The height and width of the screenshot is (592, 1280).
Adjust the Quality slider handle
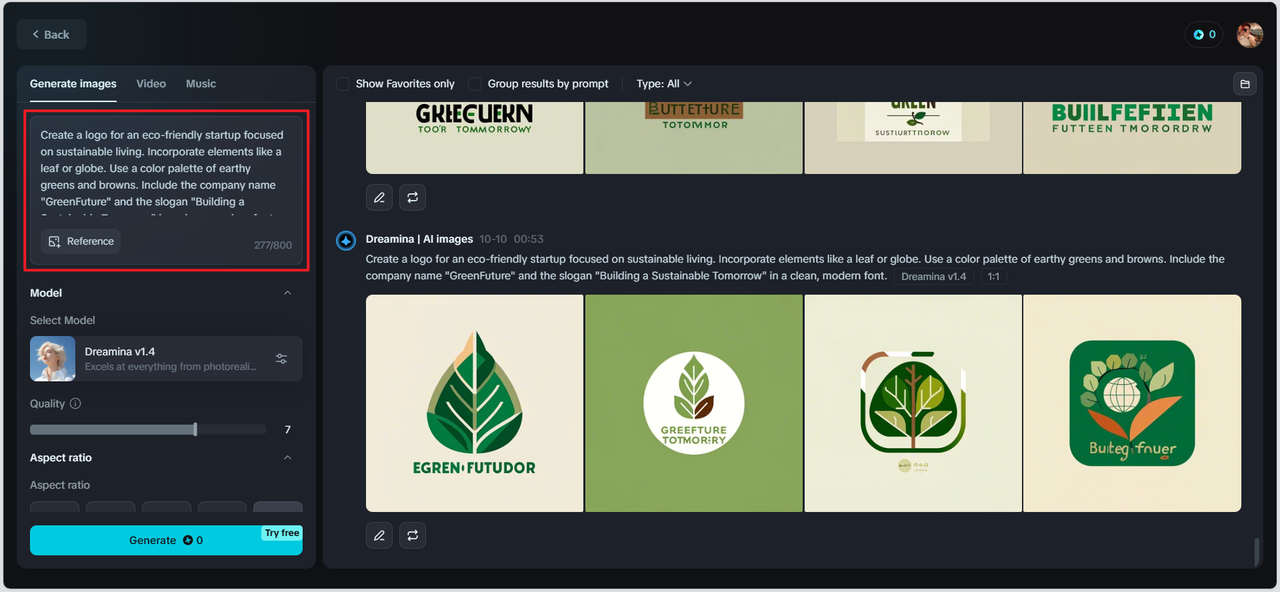(195, 429)
